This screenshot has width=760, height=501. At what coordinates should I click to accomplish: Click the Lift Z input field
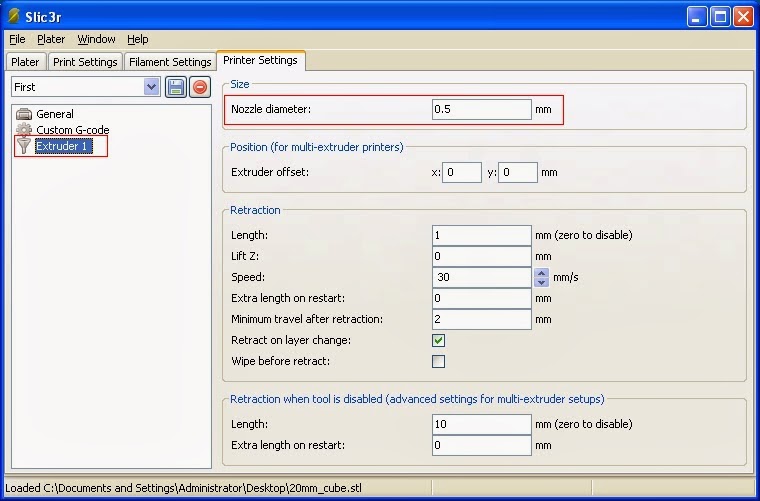(482, 256)
